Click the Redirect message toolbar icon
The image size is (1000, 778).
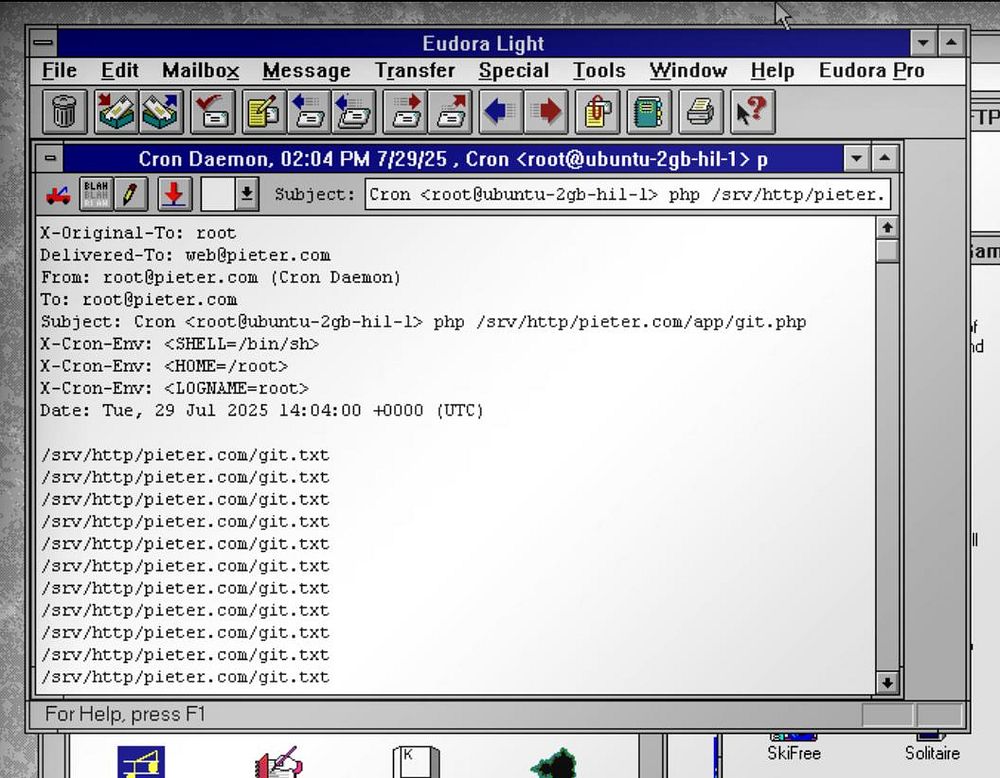pyautogui.click(x=450, y=112)
